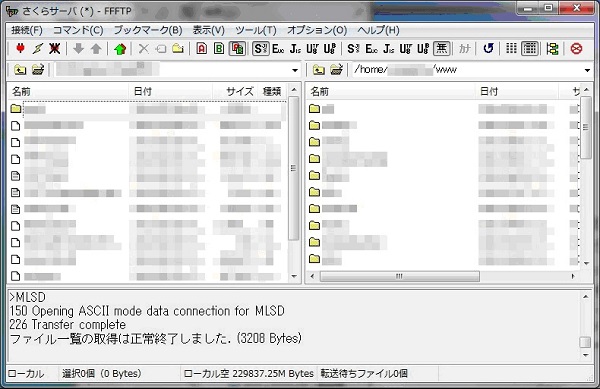Screen dimensions: 600x389
Task: Click the green mirroring upload icon
Action: coord(120,49)
